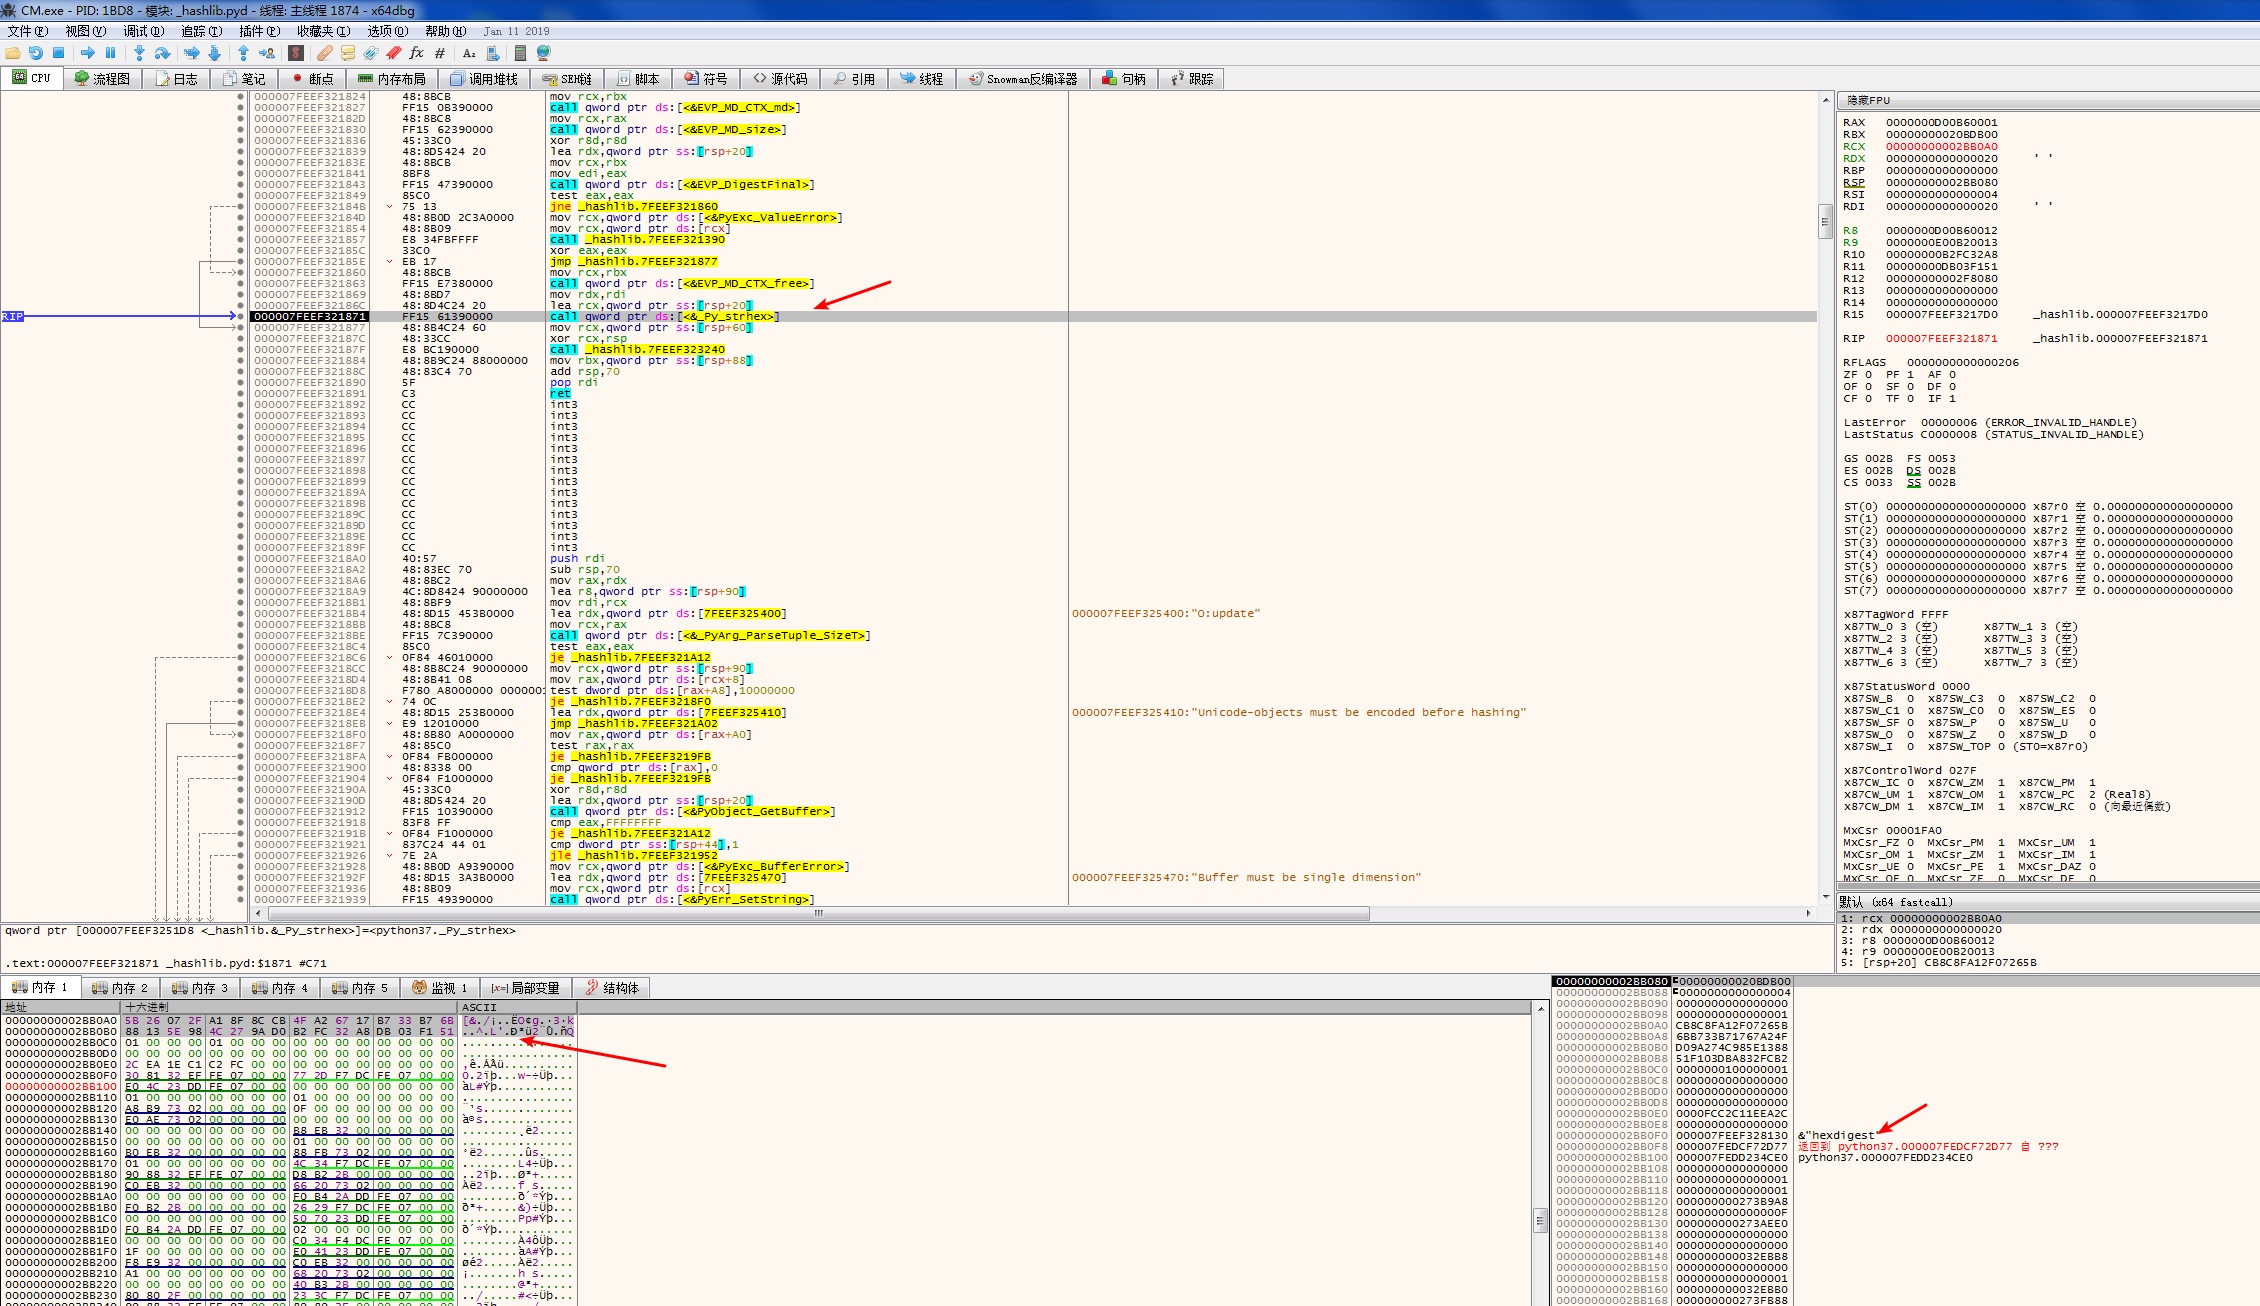Click the stop debugging square icon
Viewport: 2260px width, 1306px height.
[59, 53]
